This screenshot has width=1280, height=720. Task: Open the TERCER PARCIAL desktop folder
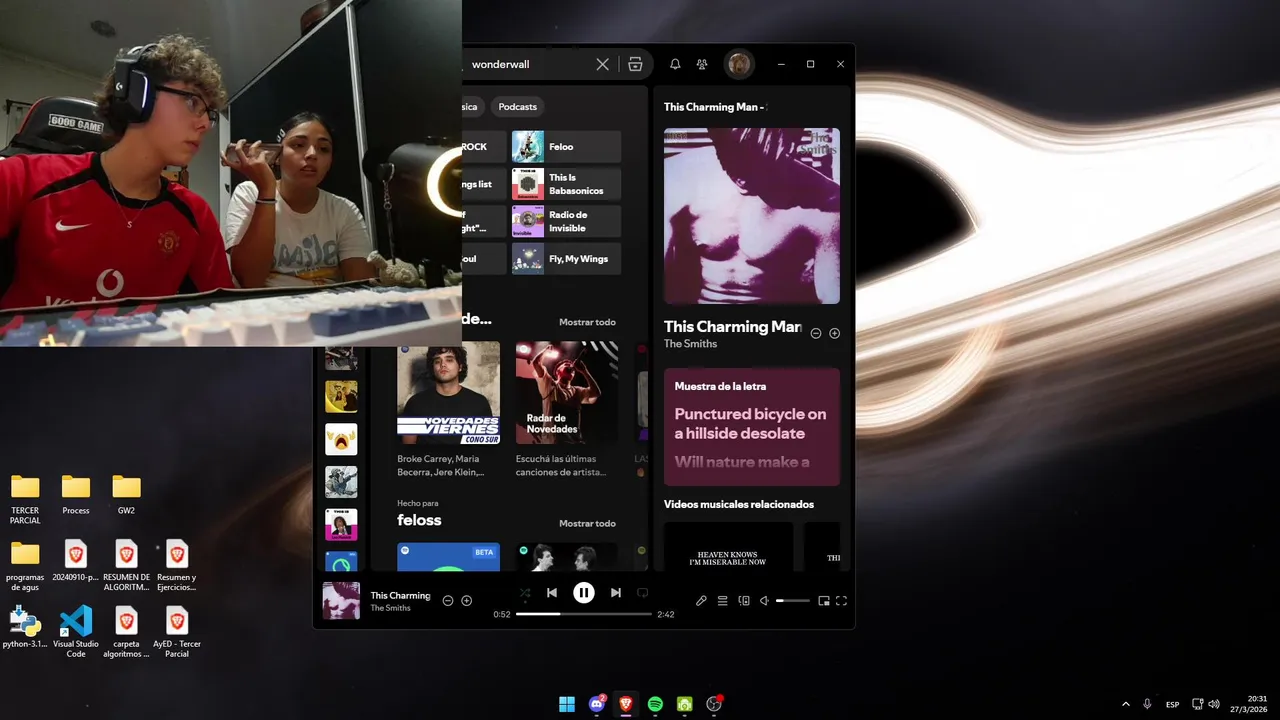(25, 499)
